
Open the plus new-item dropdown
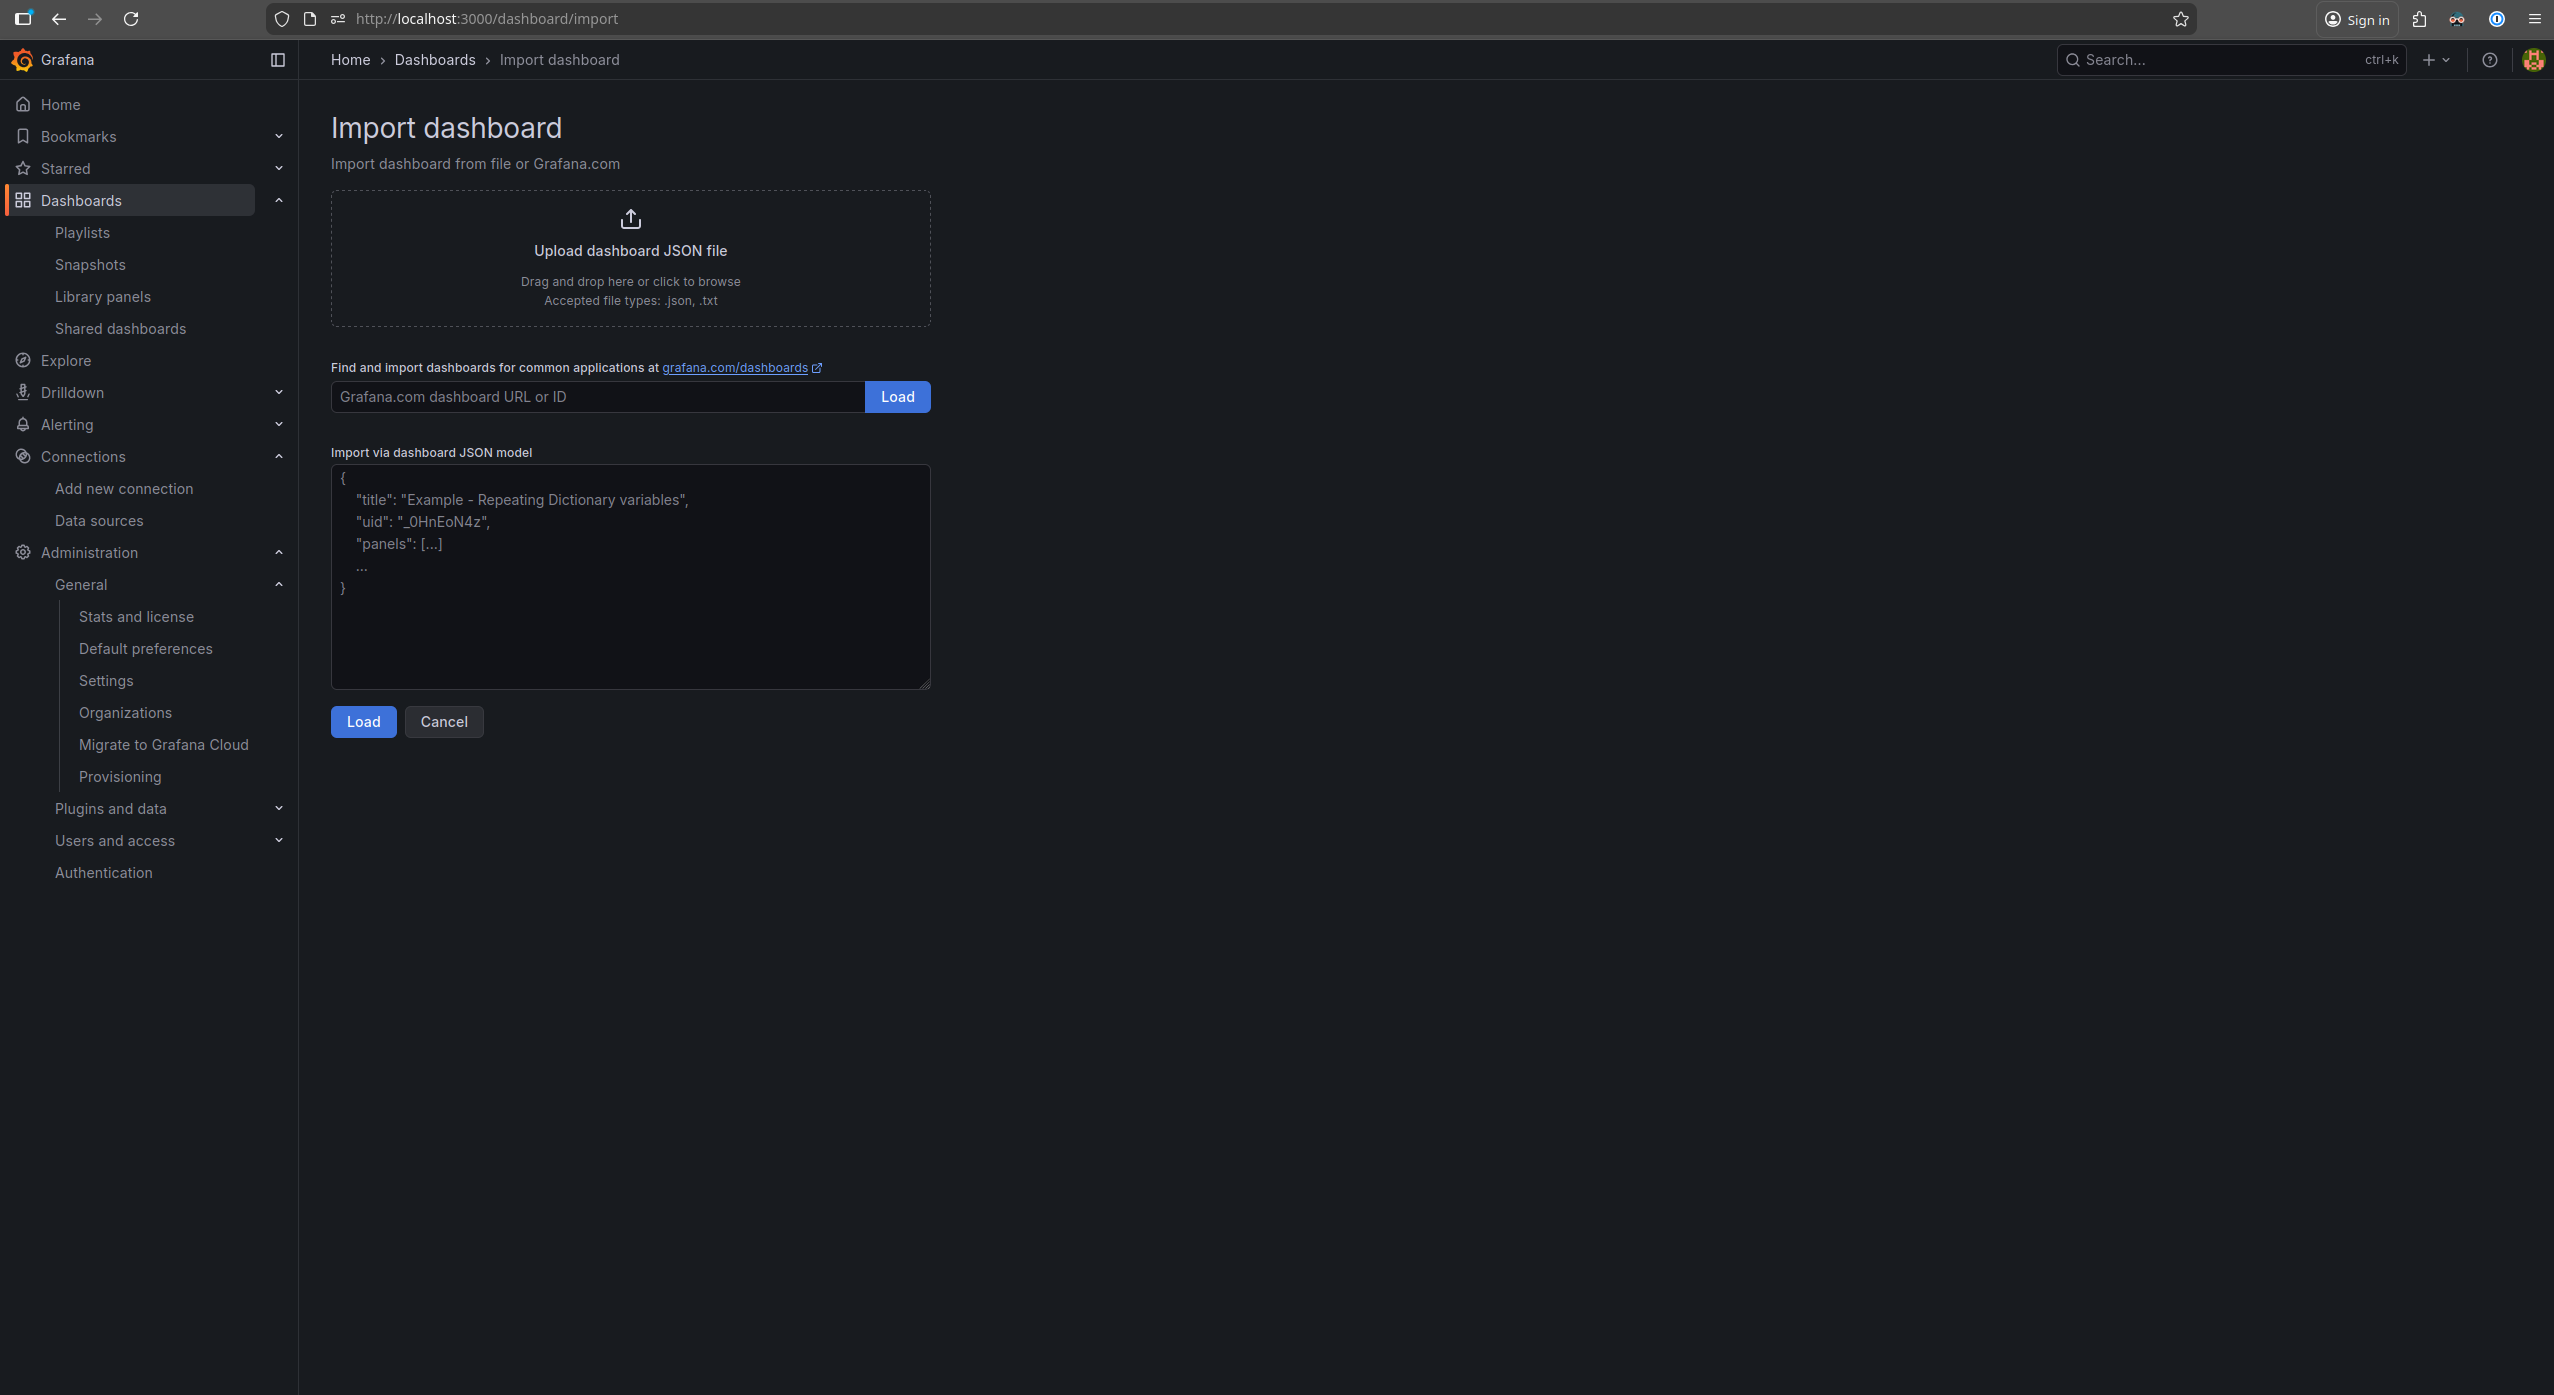tap(2435, 60)
